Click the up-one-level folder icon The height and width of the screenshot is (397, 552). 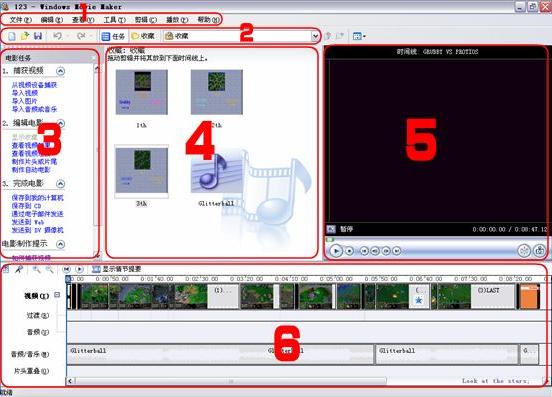328,36
